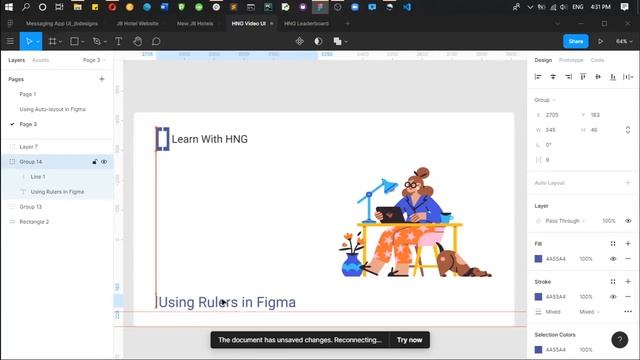This screenshot has width=640, height=360.
Task: Open the Help question mark button
Action: [x=620, y=340]
